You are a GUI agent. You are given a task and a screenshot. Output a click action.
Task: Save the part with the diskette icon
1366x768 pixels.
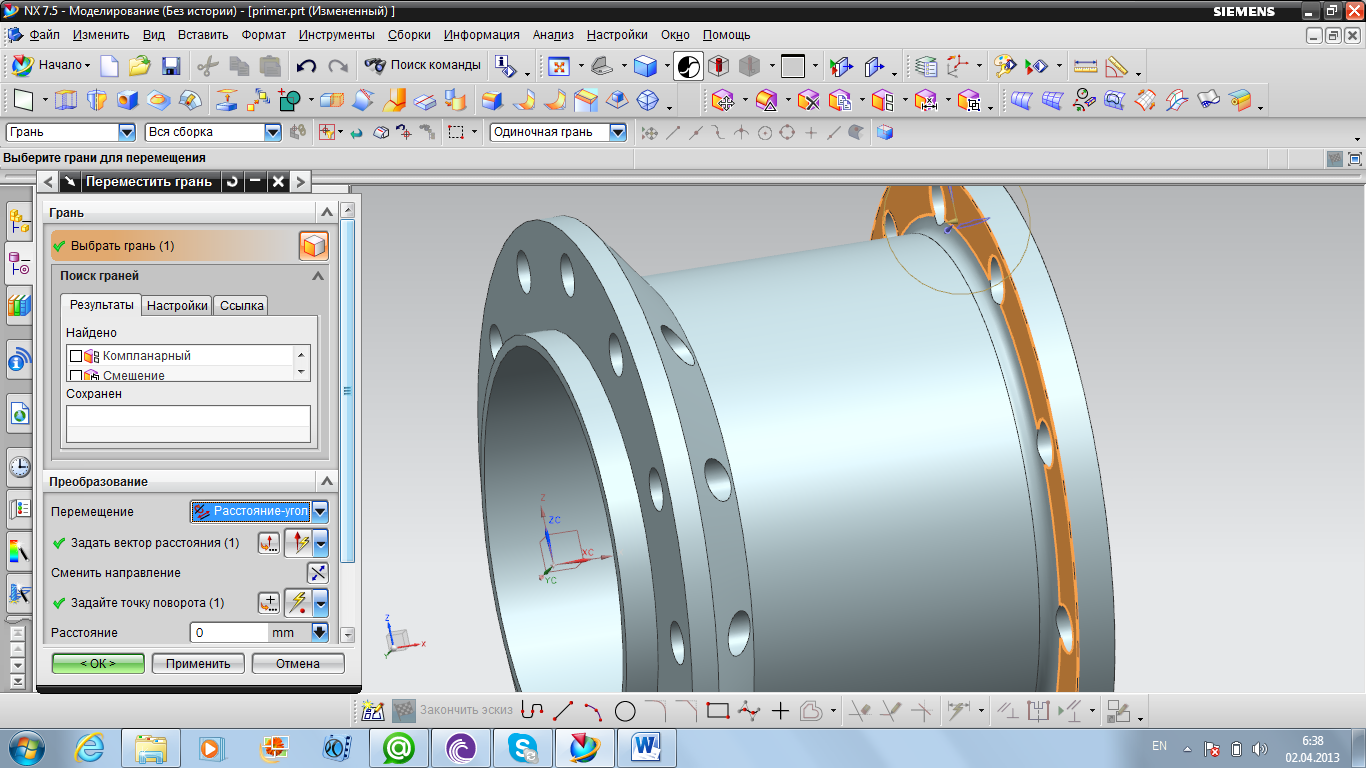pos(171,66)
